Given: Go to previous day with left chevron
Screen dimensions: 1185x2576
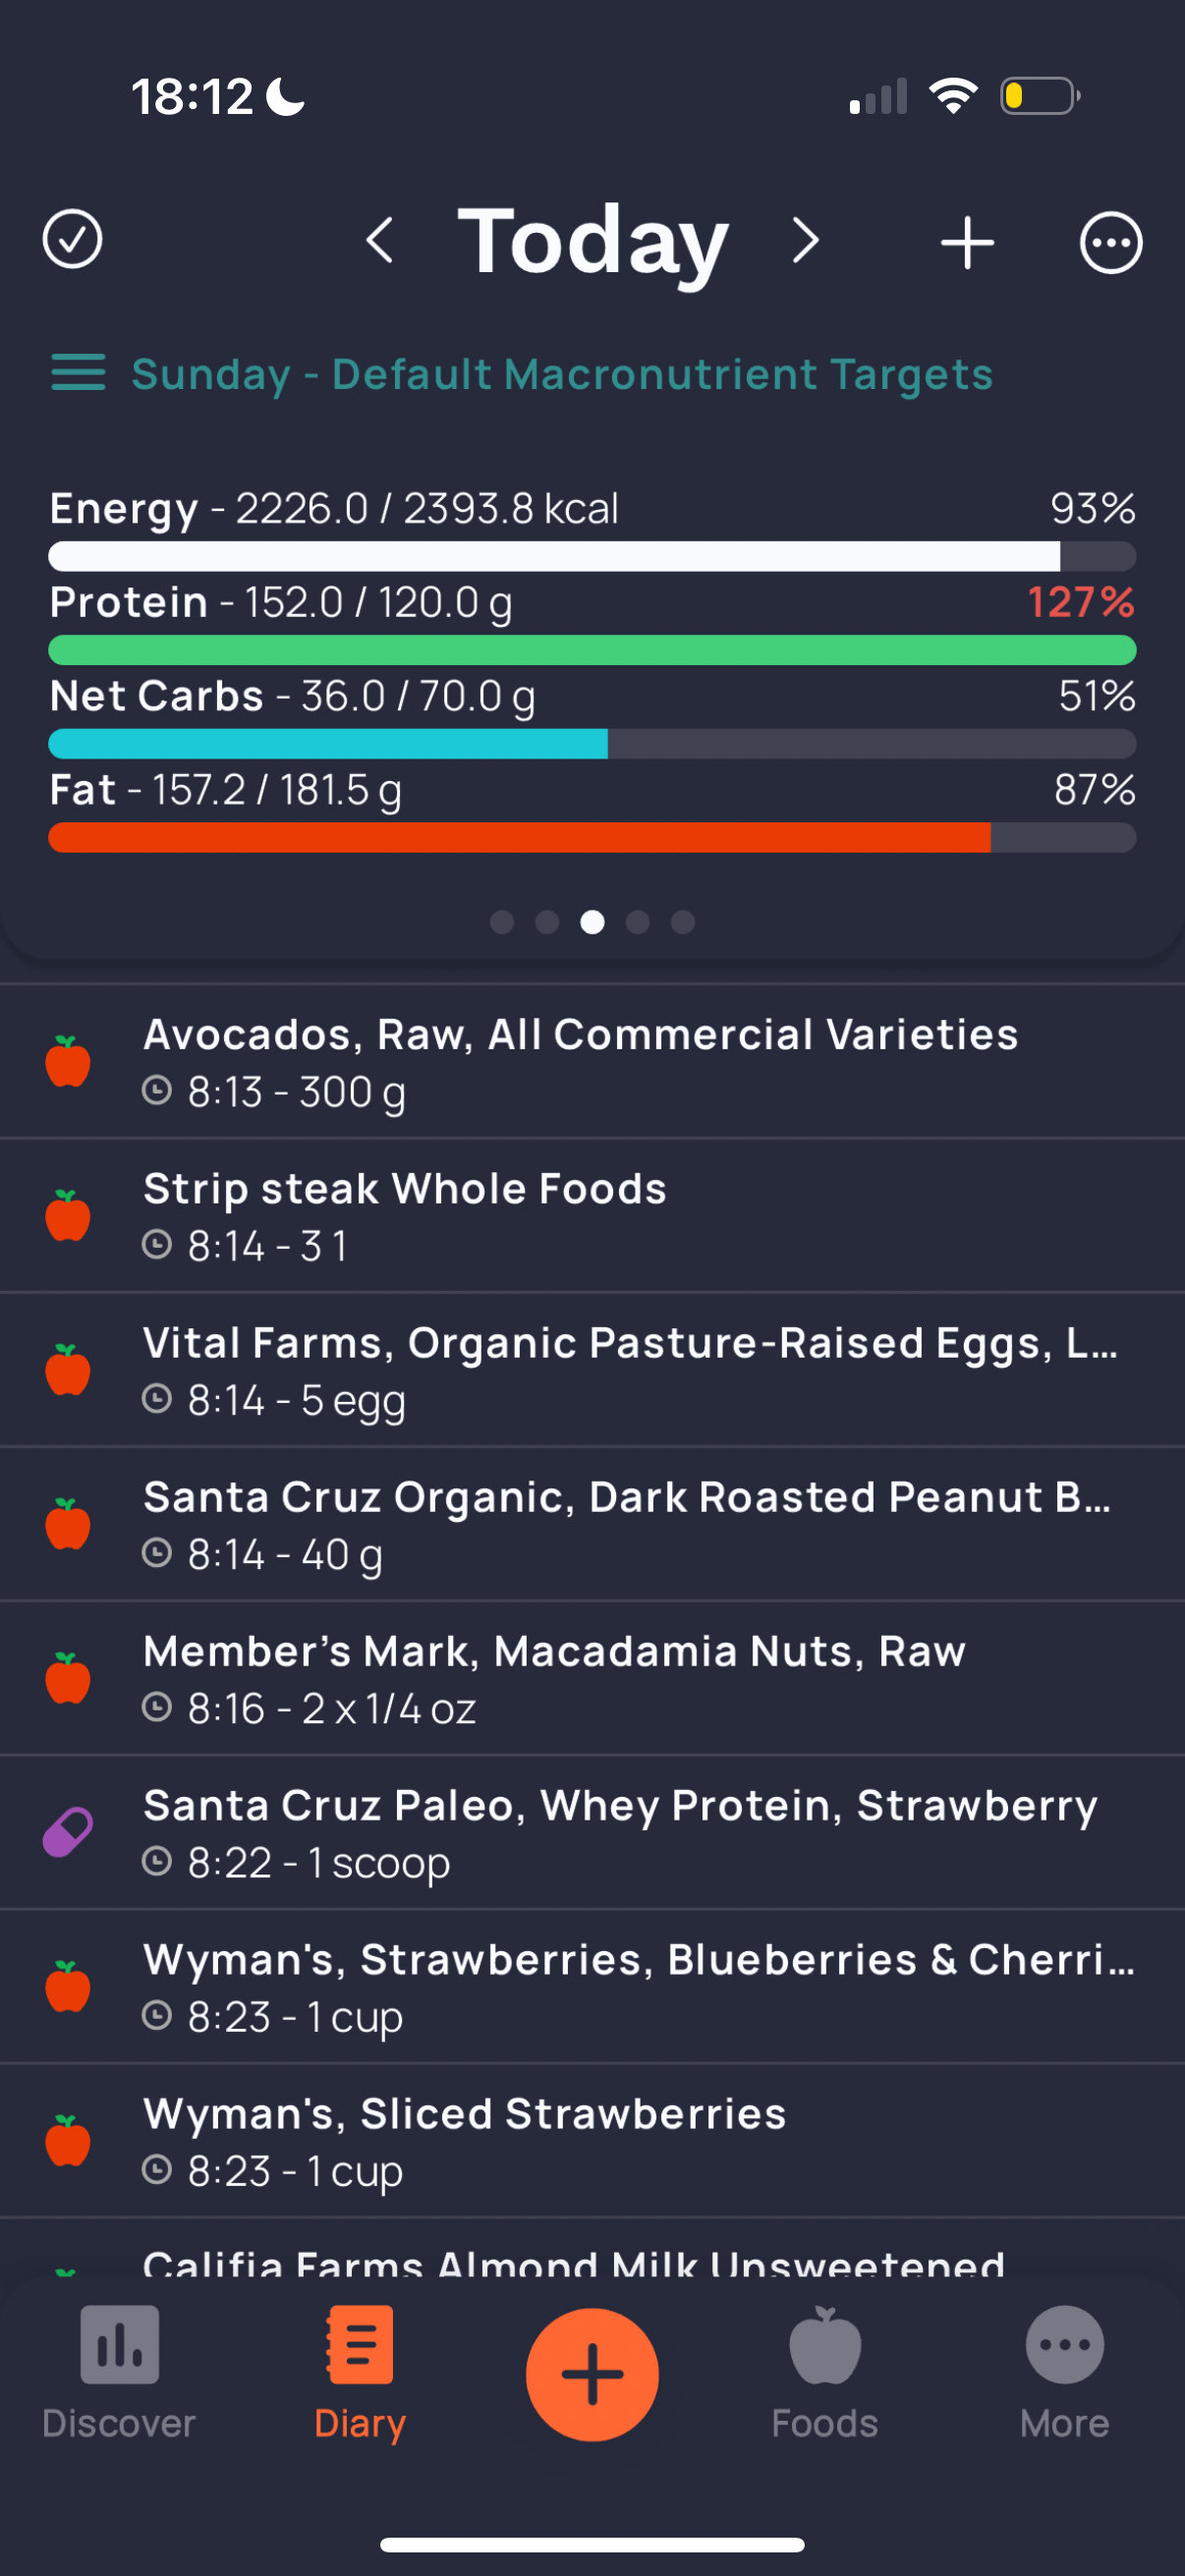Looking at the screenshot, I should 379,240.
